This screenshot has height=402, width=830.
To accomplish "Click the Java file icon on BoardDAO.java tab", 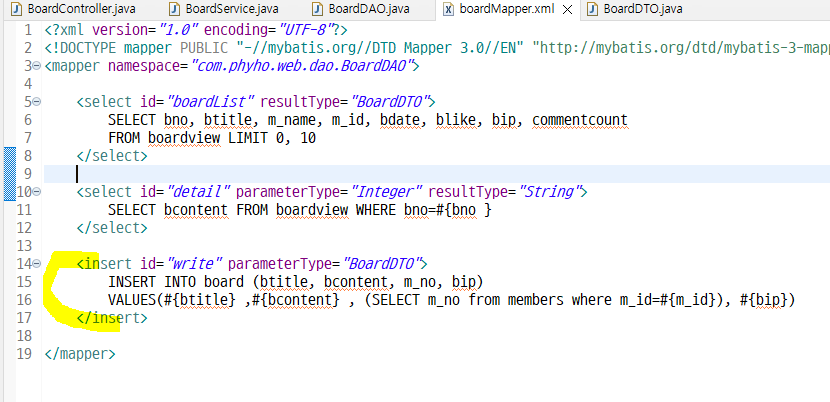I will click(318, 9).
